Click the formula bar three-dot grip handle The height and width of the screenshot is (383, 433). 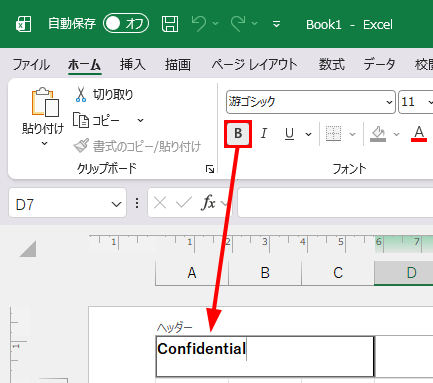click(137, 203)
